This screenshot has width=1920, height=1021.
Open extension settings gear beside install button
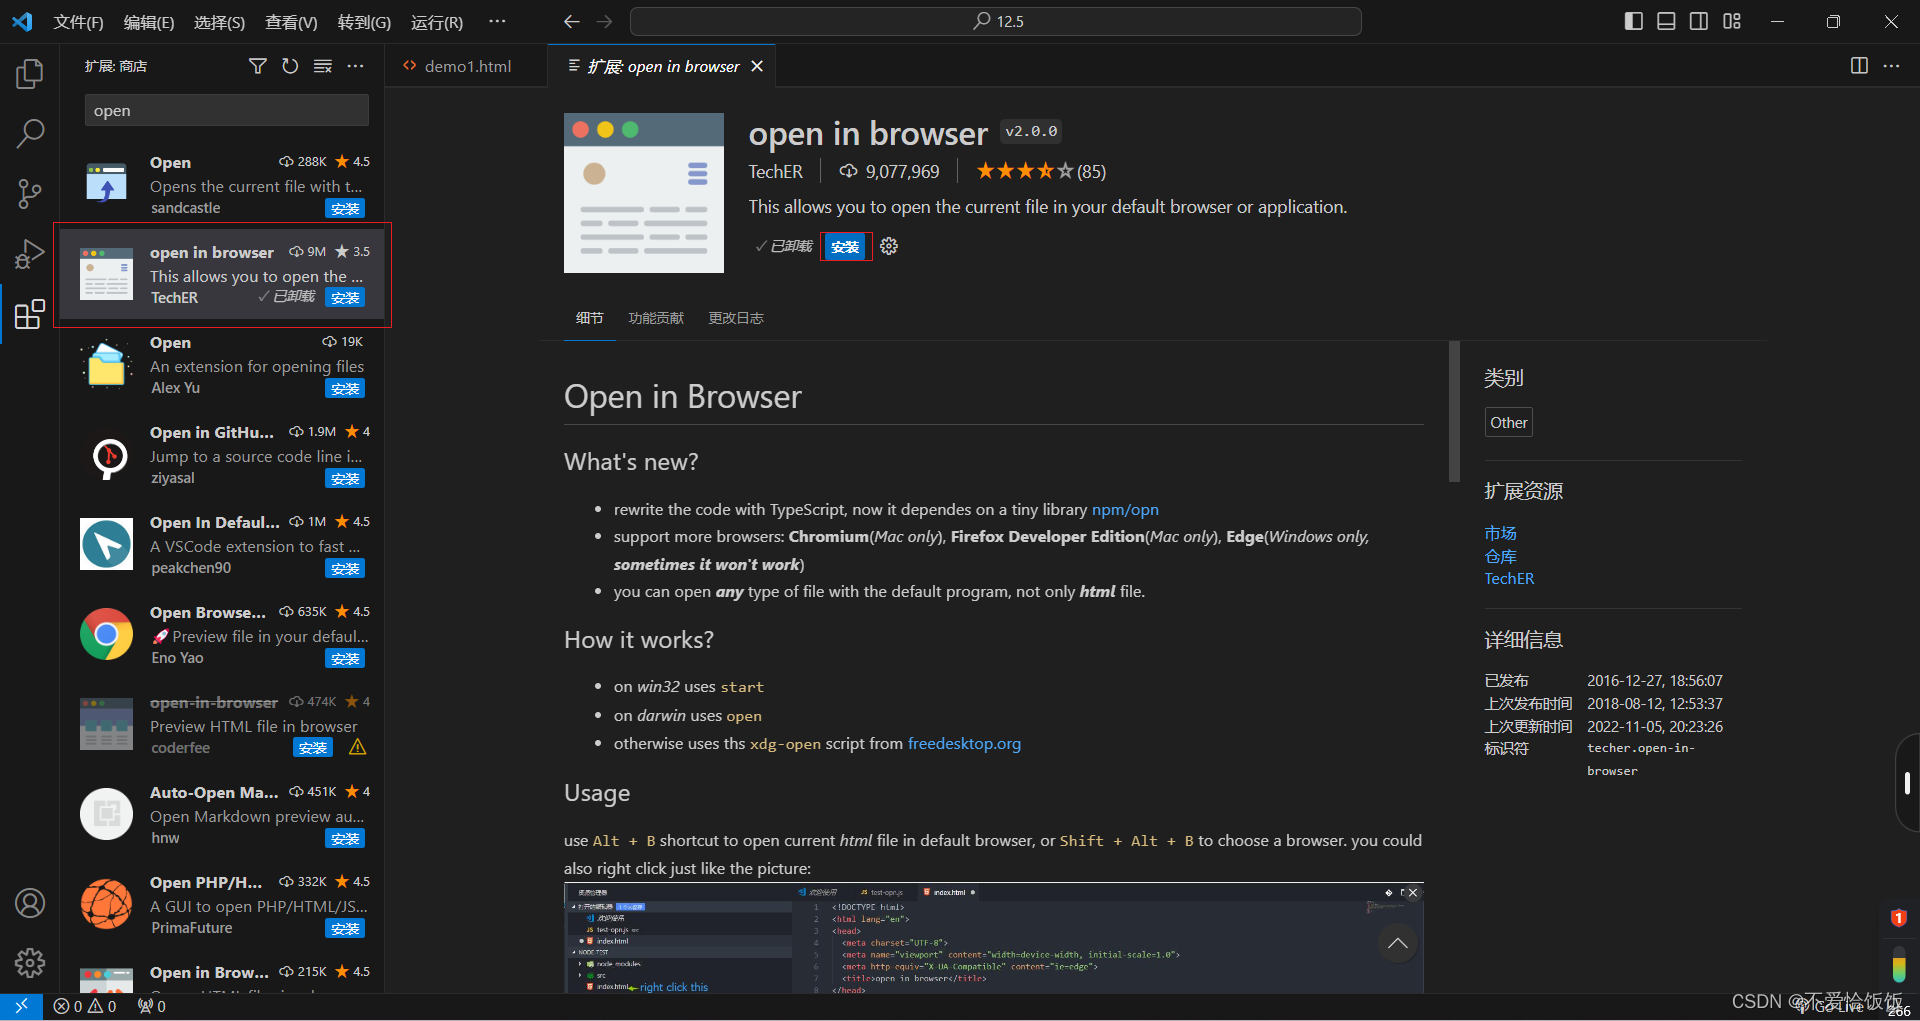(889, 246)
